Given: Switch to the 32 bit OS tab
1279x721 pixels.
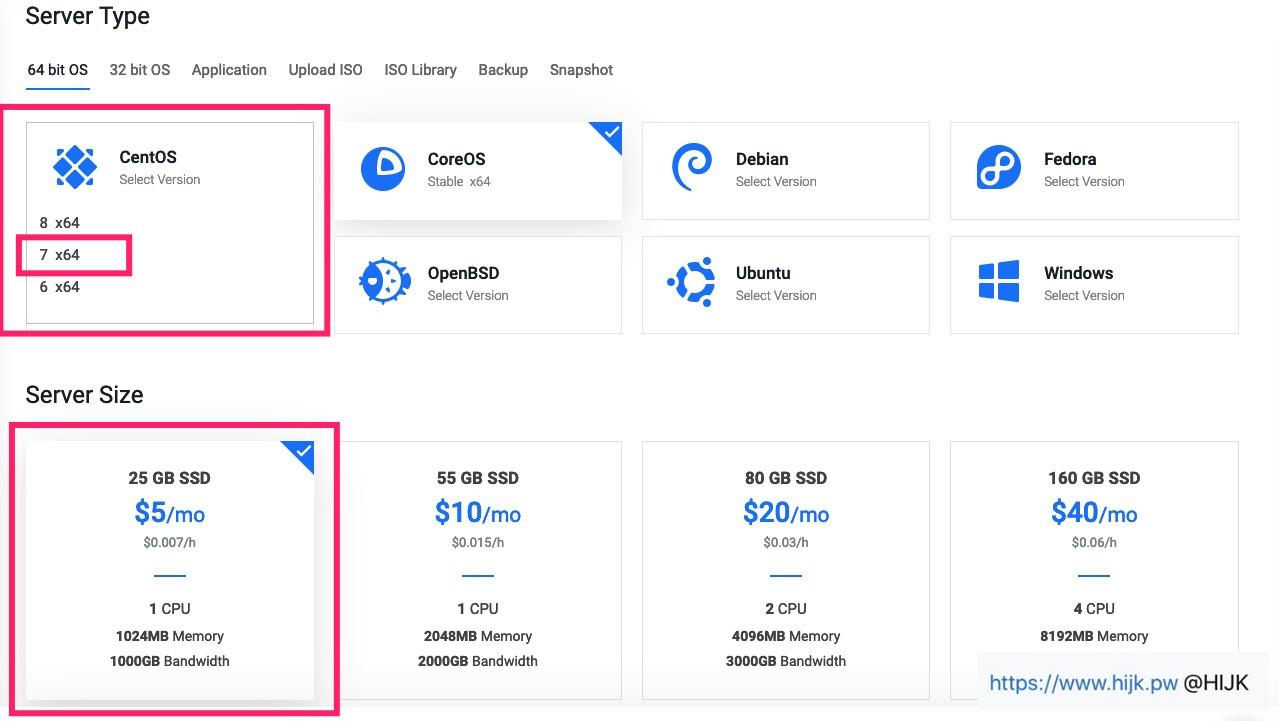Looking at the screenshot, I should coord(140,70).
